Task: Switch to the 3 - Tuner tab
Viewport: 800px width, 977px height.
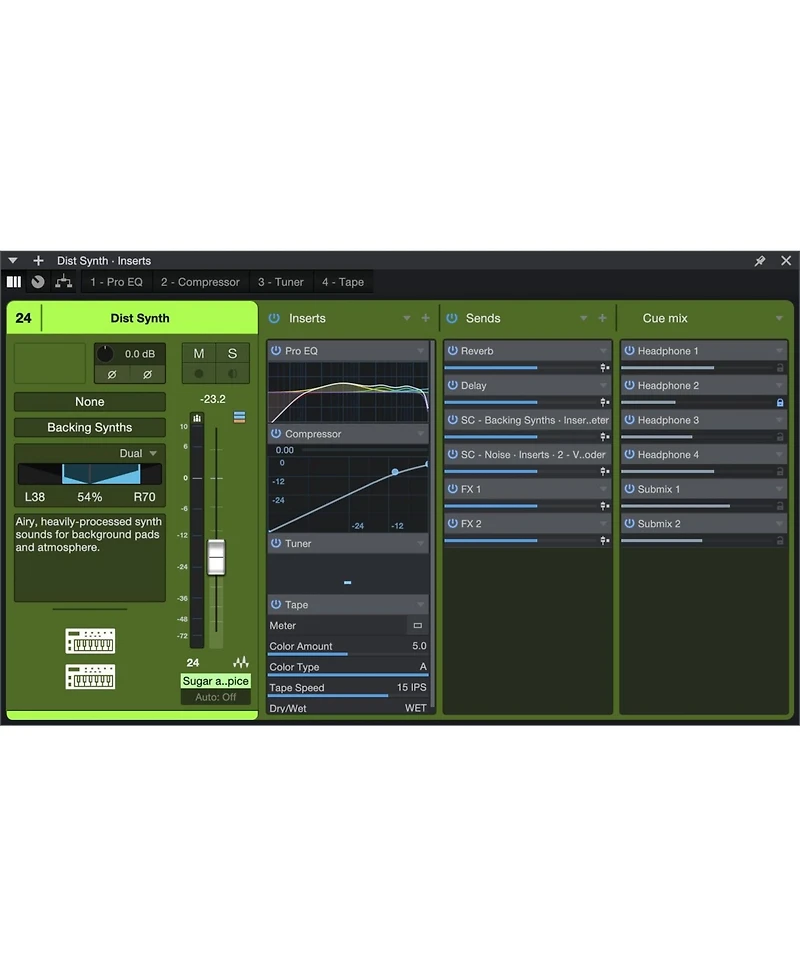Action: coord(280,282)
